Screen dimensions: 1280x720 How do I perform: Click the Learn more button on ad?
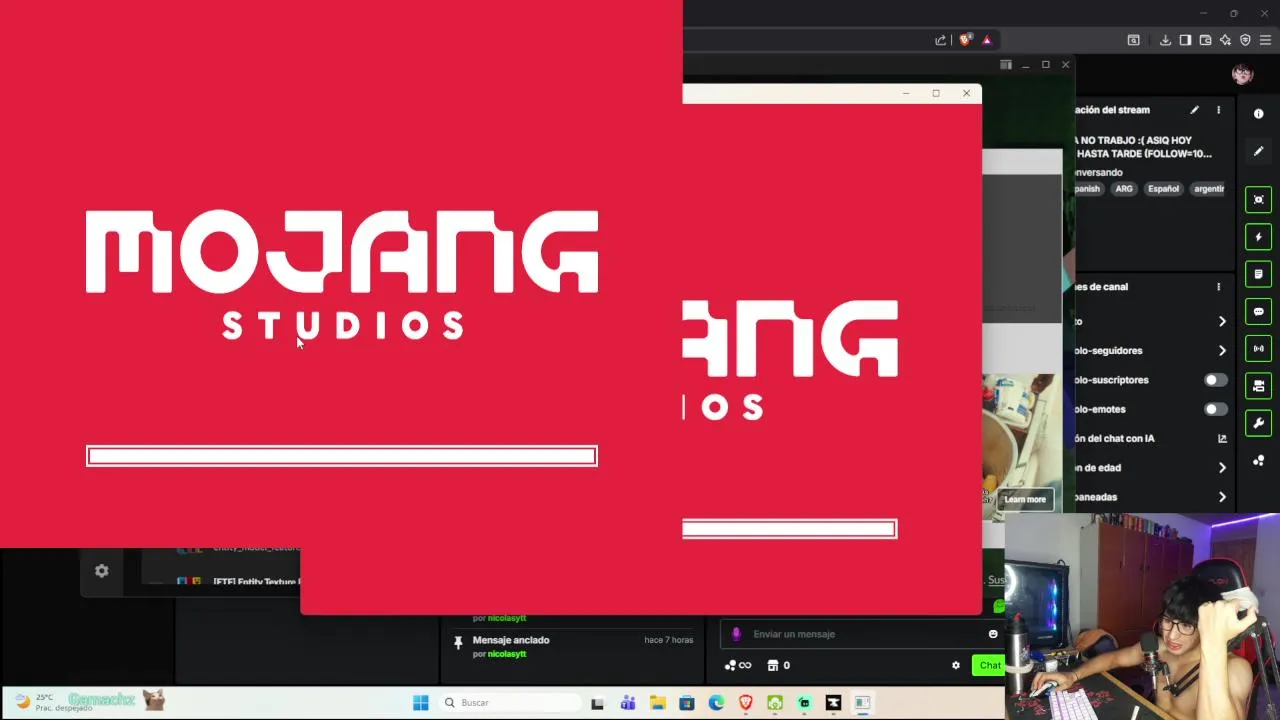point(1025,499)
